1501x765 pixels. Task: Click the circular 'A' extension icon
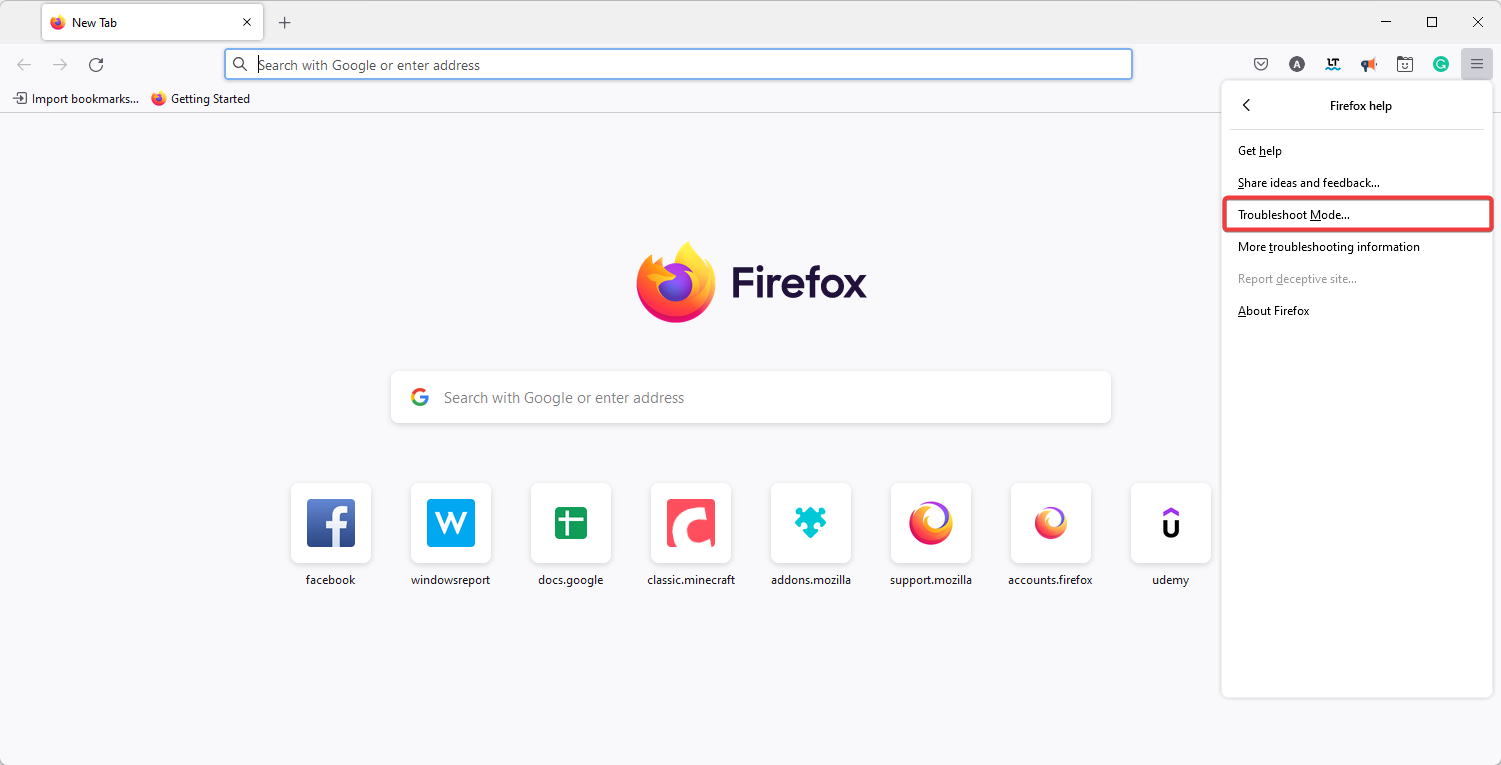click(1297, 64)
